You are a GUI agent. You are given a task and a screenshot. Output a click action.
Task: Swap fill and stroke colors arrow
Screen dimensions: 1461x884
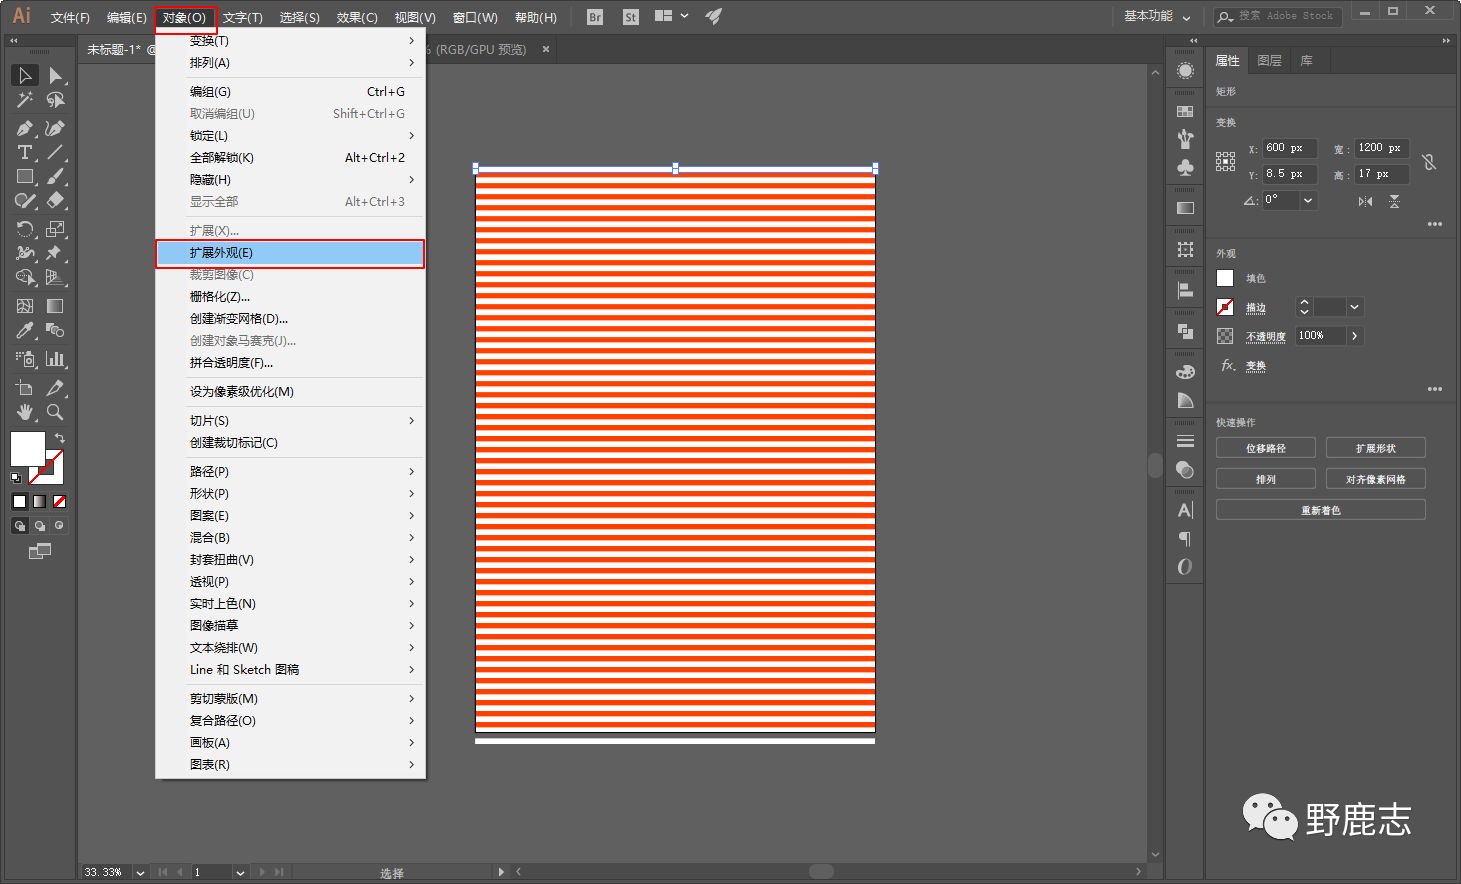[x=60, y=438]
